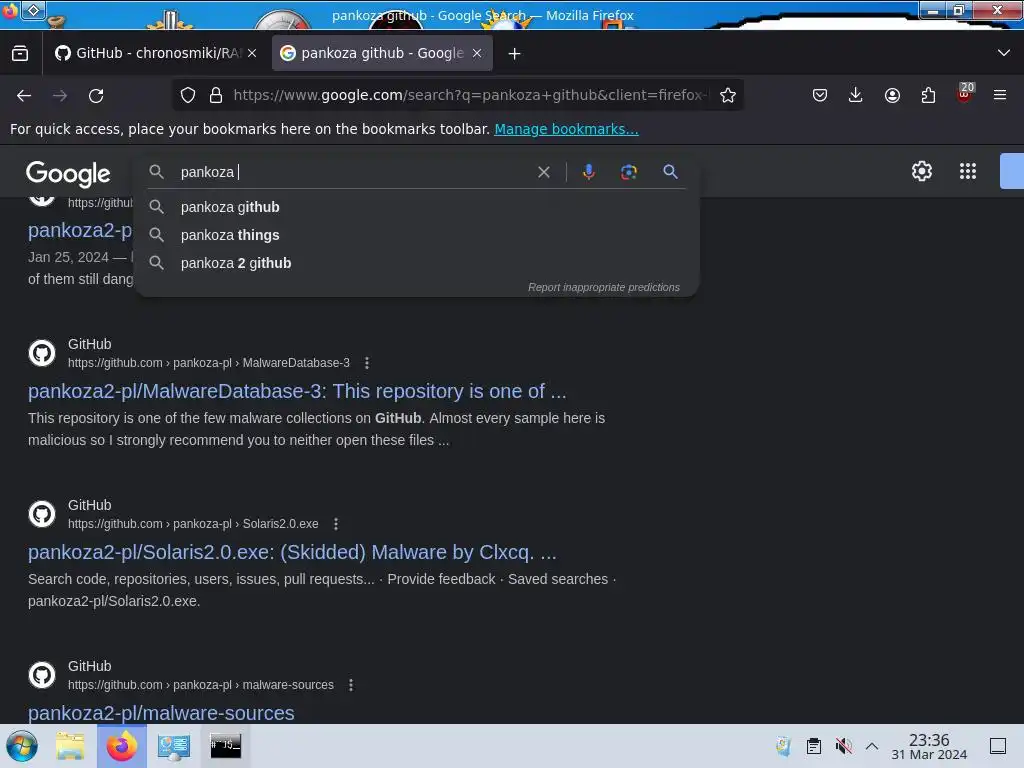The height and width of the screenshot is (768, 1024).
Task: Expand hidden system tray icons
Action: point(872,746)
